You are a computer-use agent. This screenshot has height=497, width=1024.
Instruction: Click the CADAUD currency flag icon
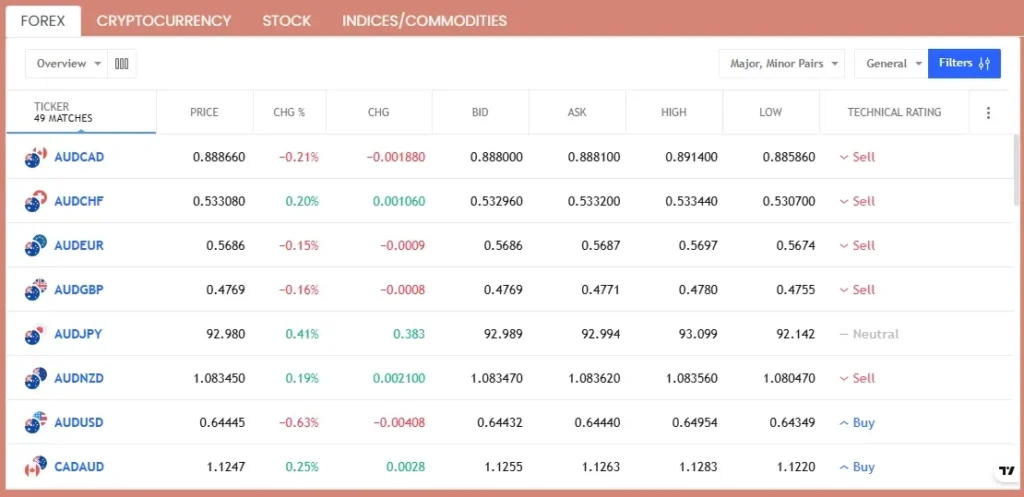tap(36, 466)
